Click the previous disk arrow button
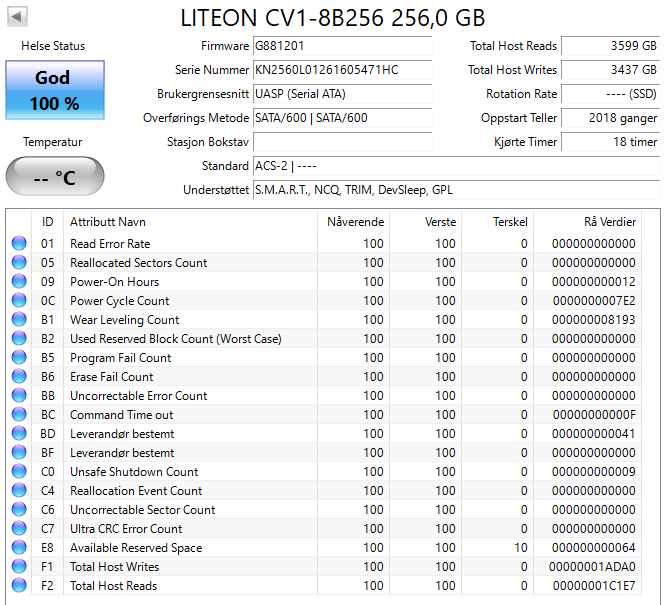This screenshot has width=666, height=605. coord(19,17)
